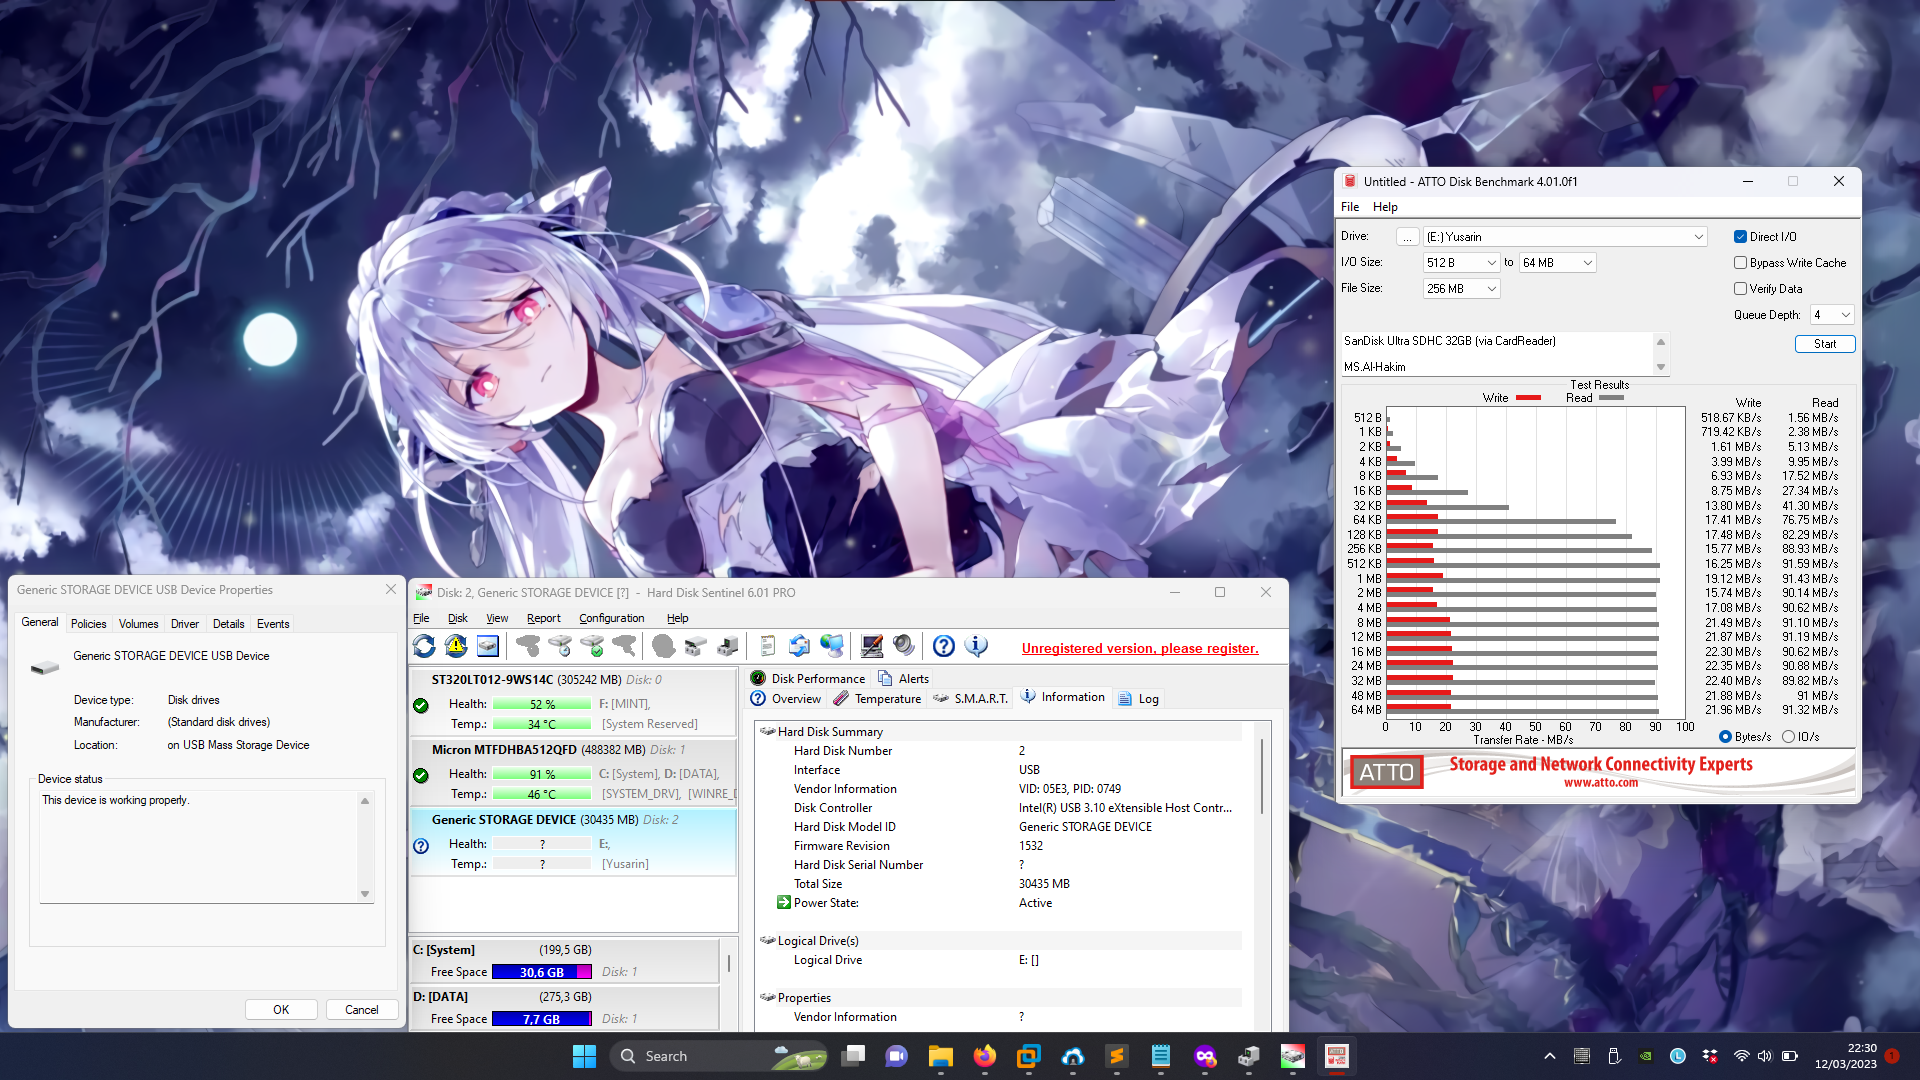Show hidden icons in system tray
This screenshot has height=1080, width=1920.
tap(1550, 1056)
